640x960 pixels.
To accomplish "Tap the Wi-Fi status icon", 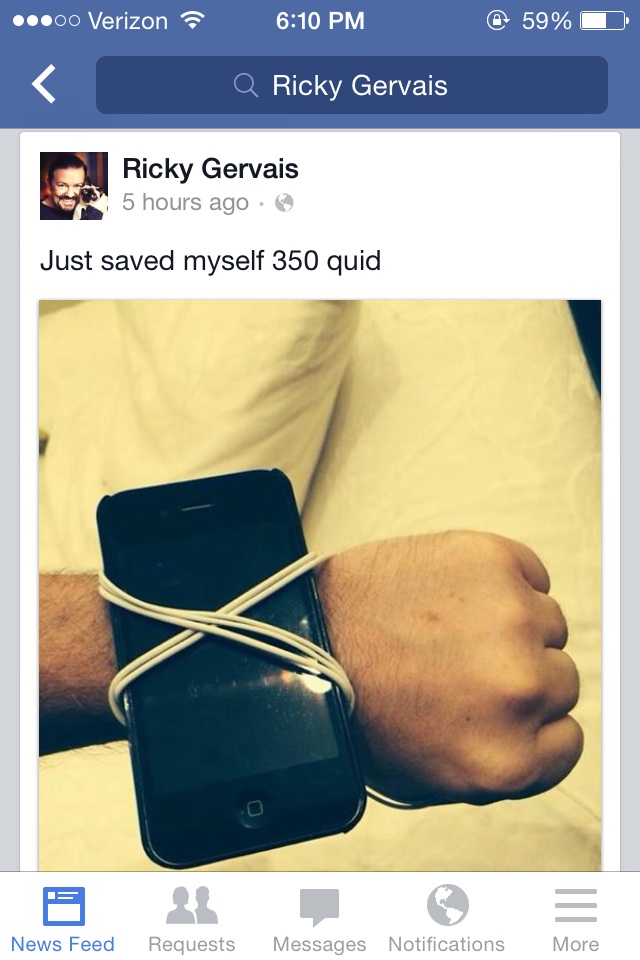I will [192, 21].
